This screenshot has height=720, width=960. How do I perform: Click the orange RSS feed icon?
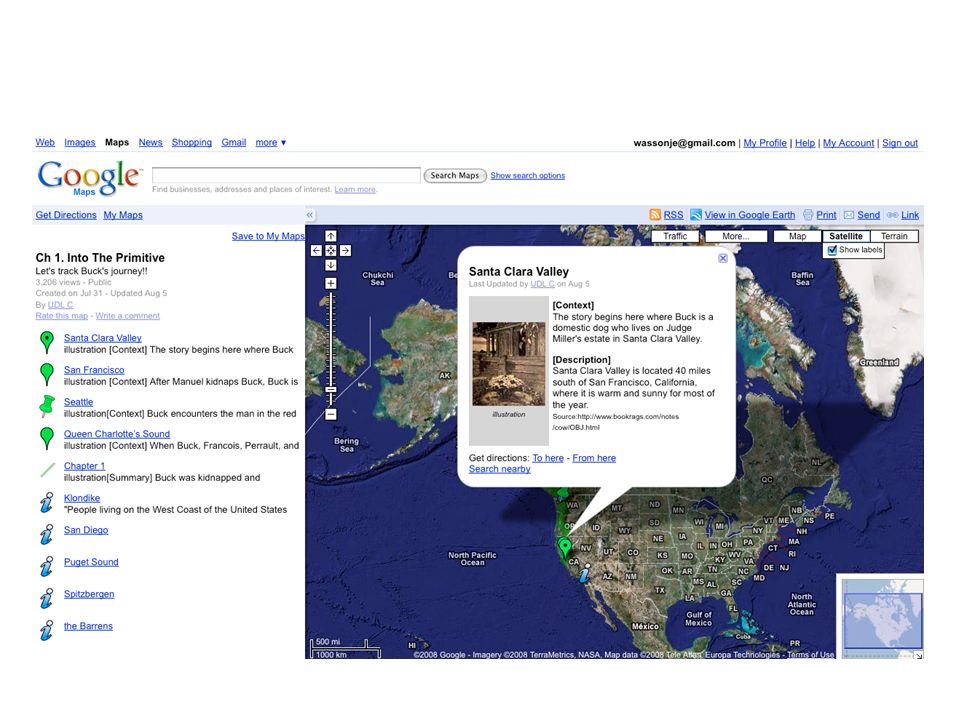(x=655, y=215)
